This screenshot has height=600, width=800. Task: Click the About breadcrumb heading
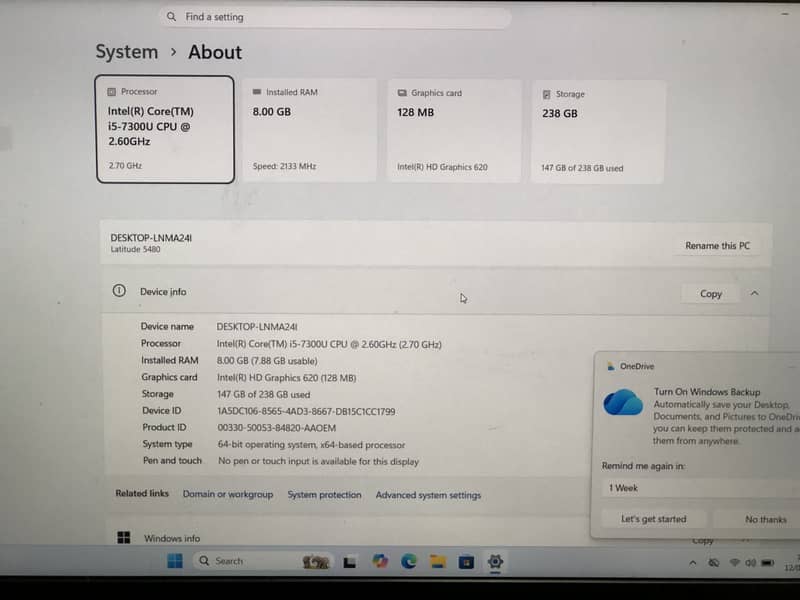[215, 53]
